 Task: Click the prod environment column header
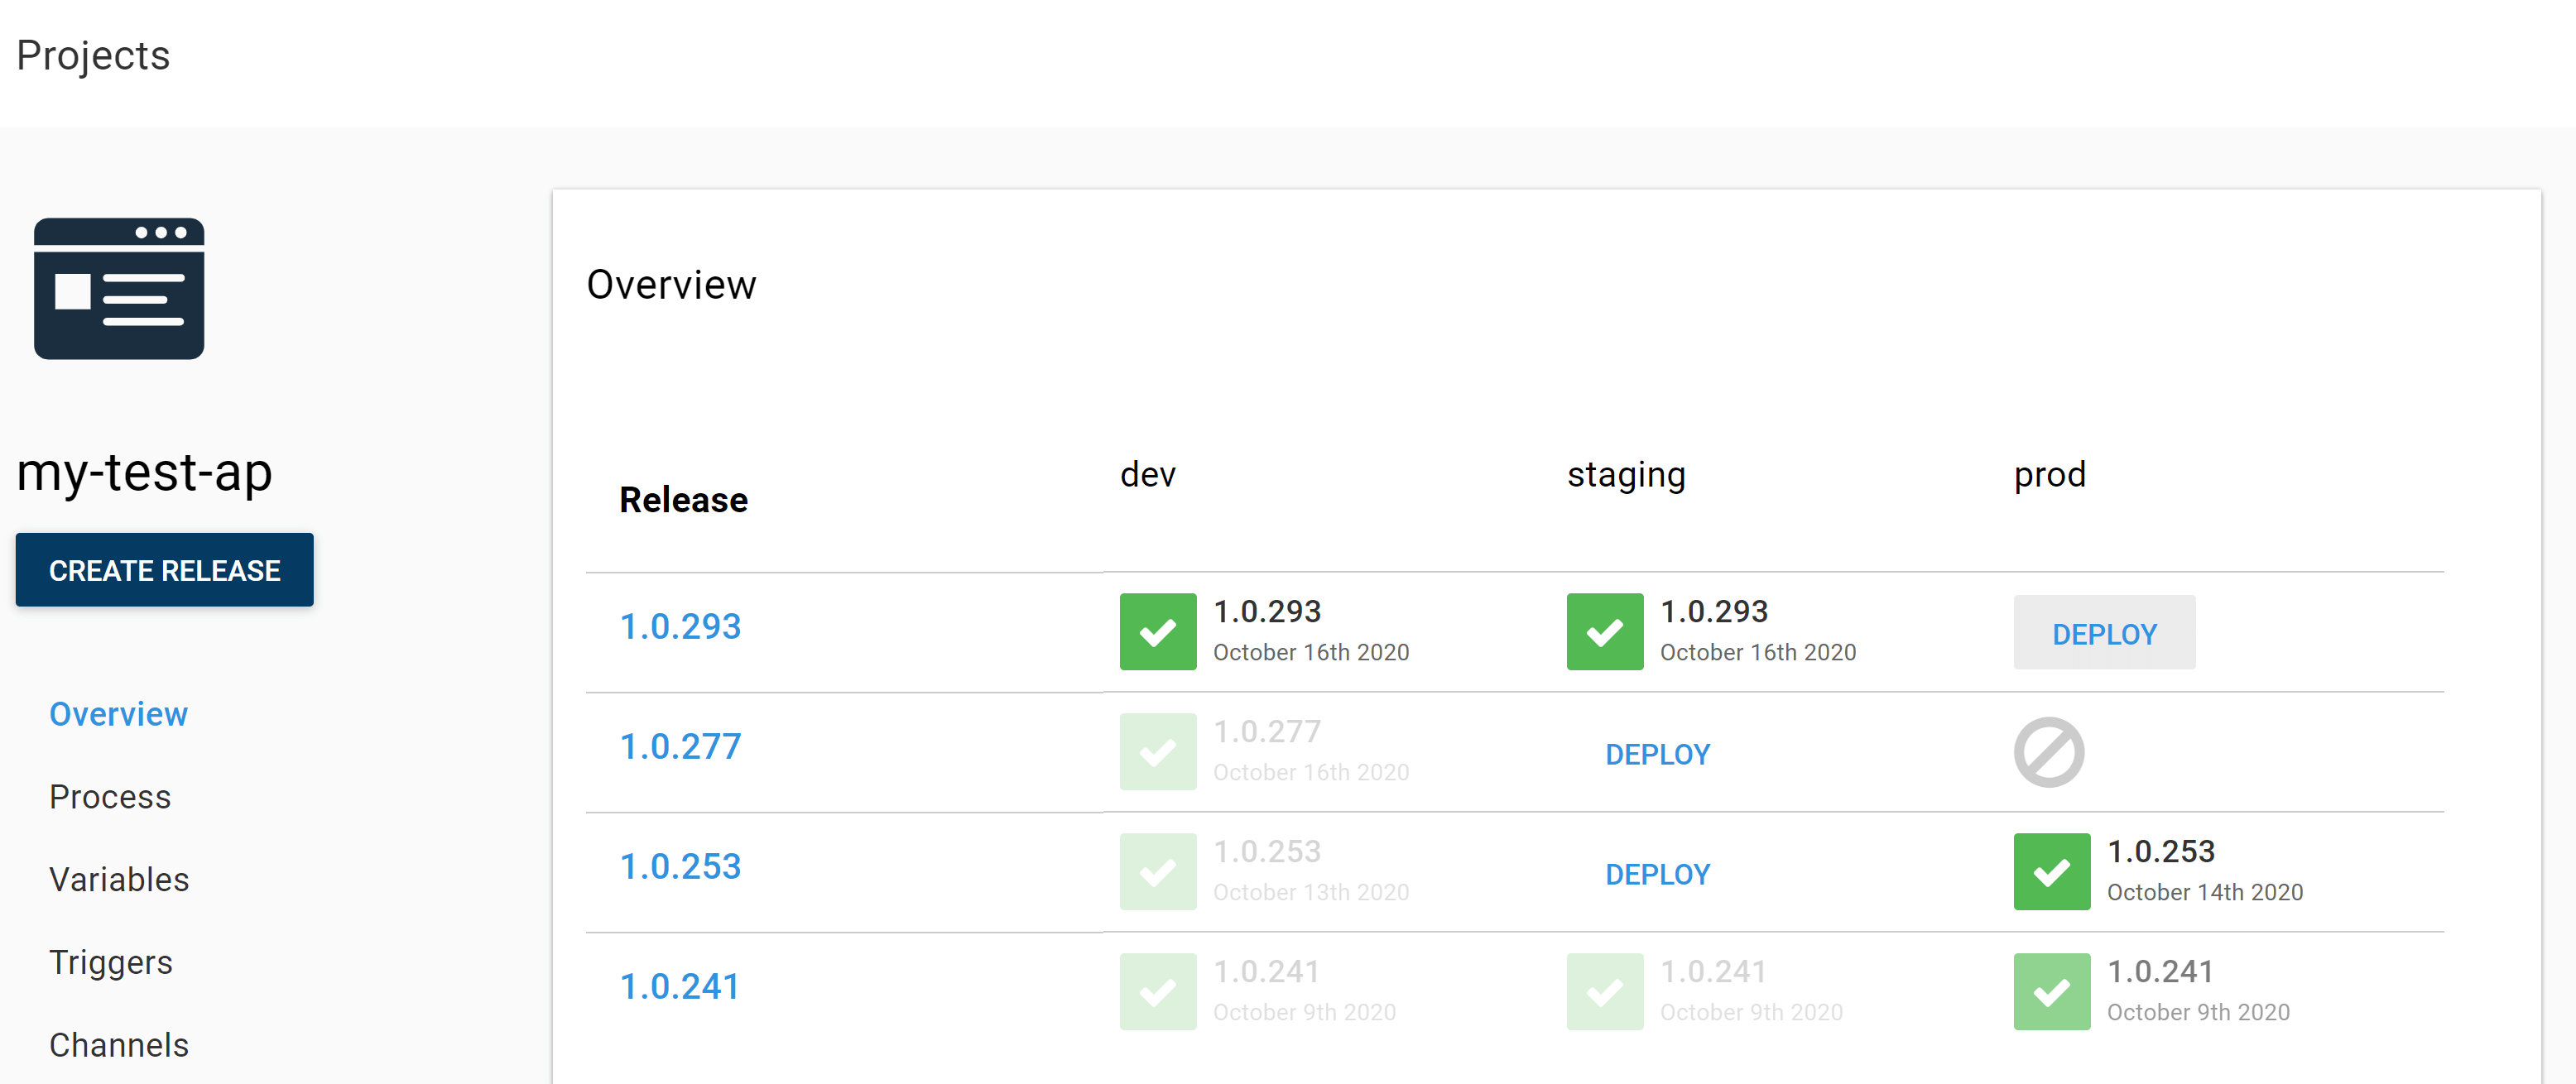[2050, 475]
